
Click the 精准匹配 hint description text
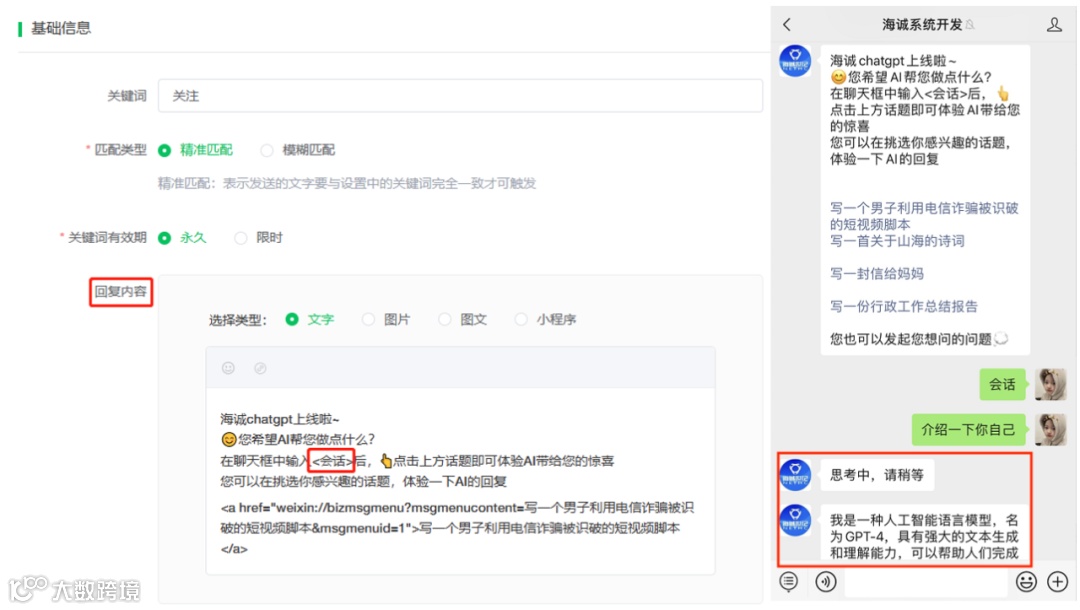click(346, 183)
